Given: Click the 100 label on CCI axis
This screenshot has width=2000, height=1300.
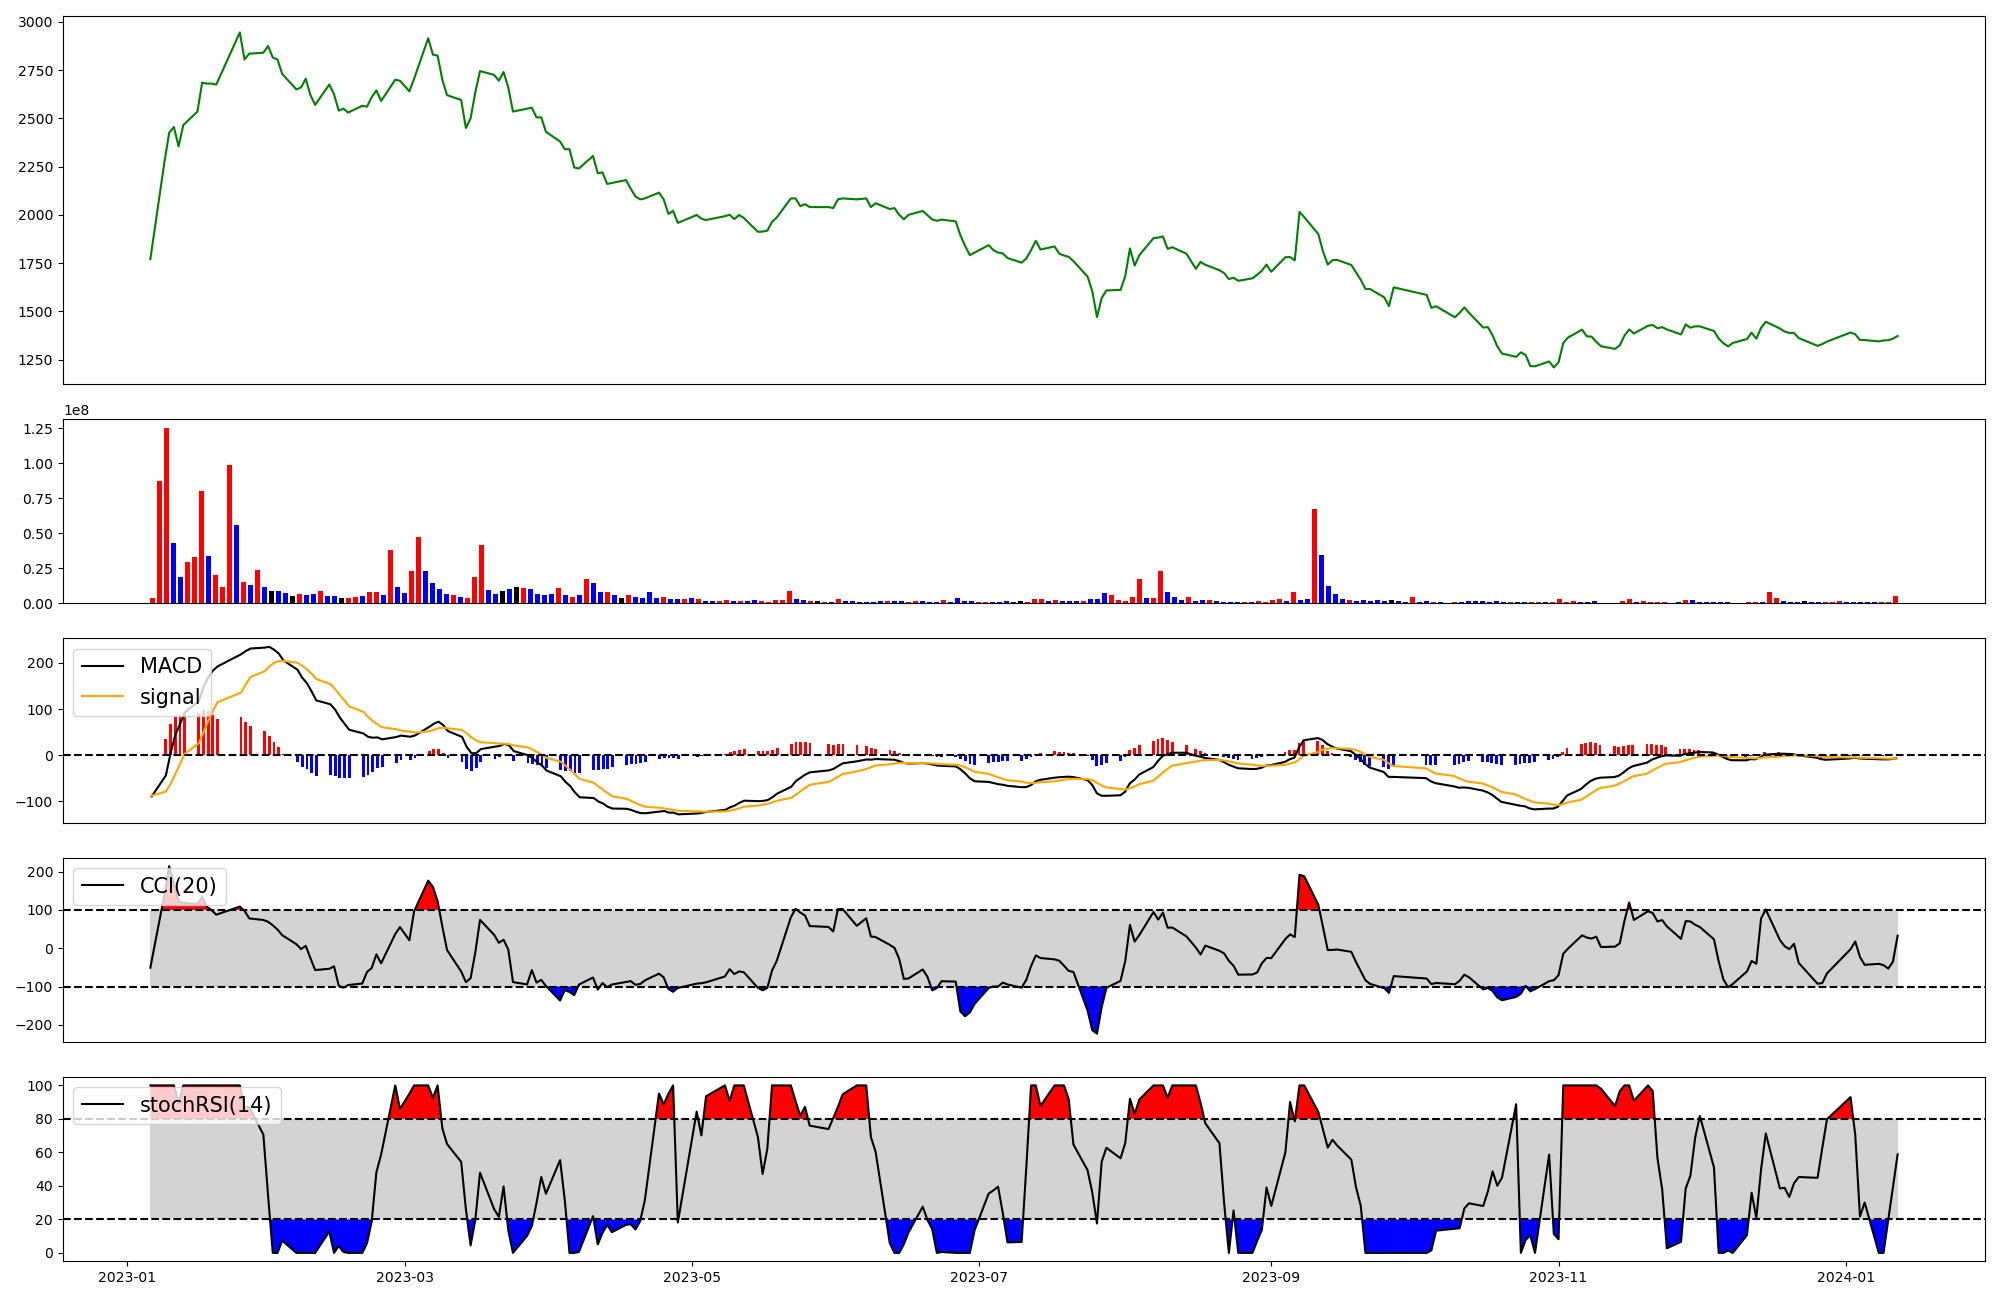Looking at the screenshot, I should point(41,910).
